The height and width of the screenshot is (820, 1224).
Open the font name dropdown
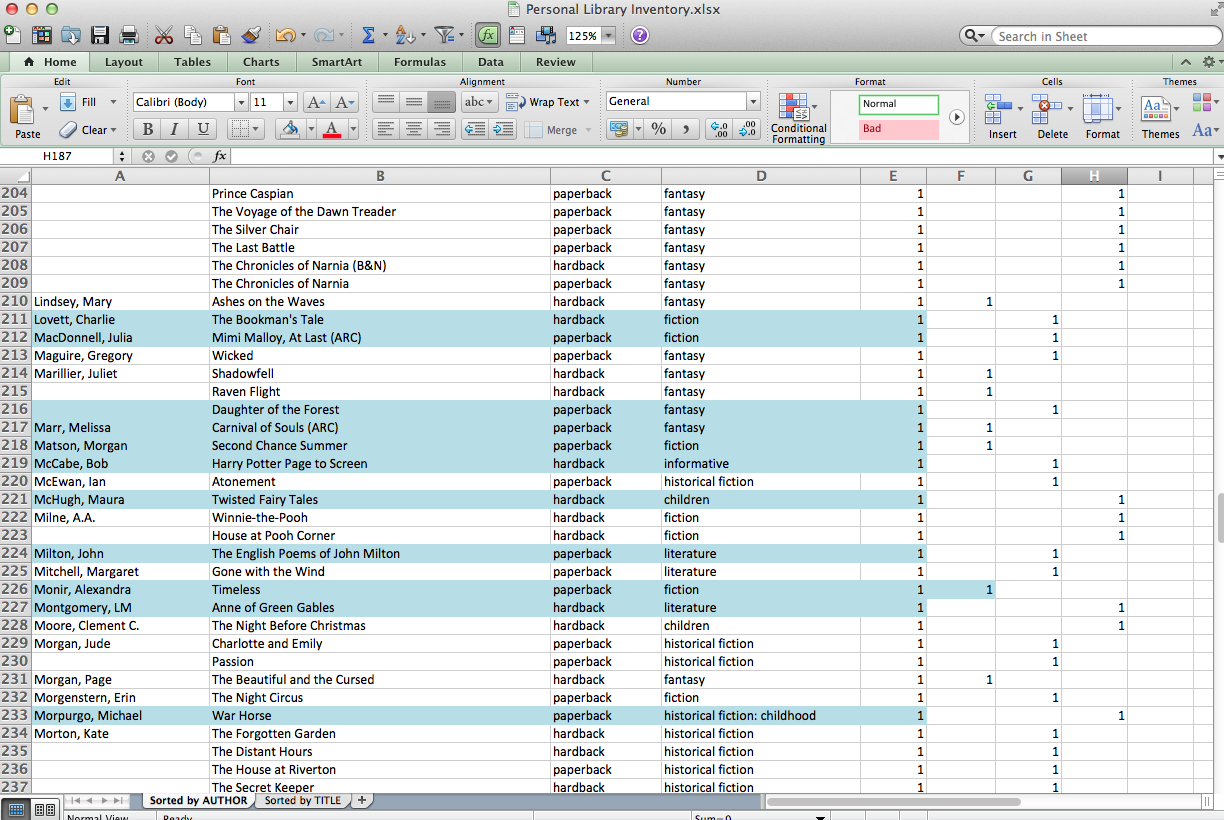(241, 102)
